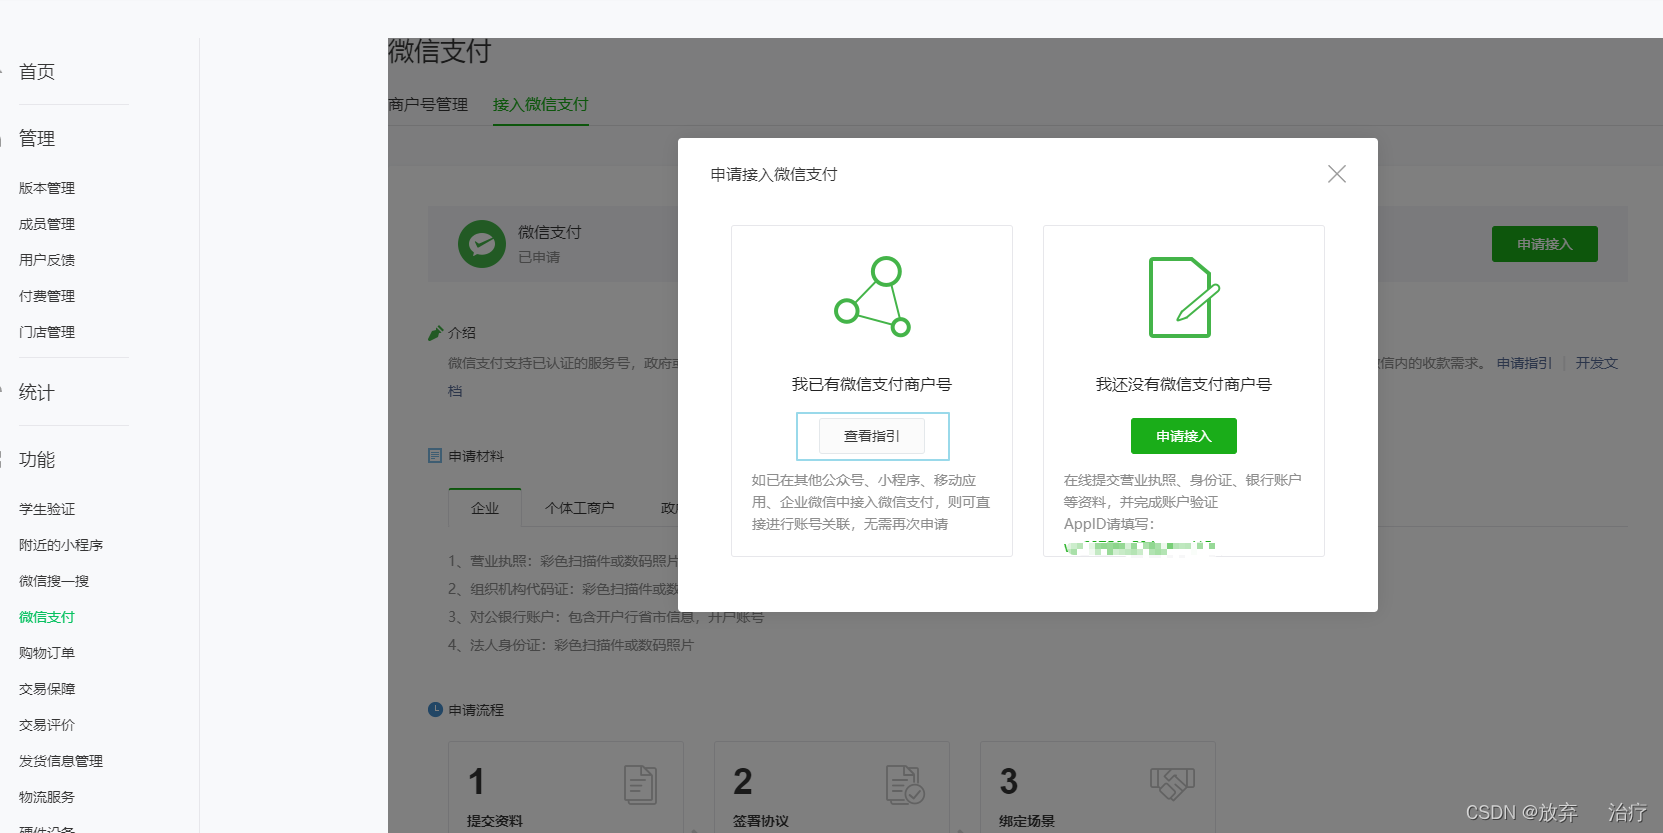The image size is (1663, 833).
Task: Open 门店管理 in sidebar
Action: pyautogui.click(x=47, y=332)
